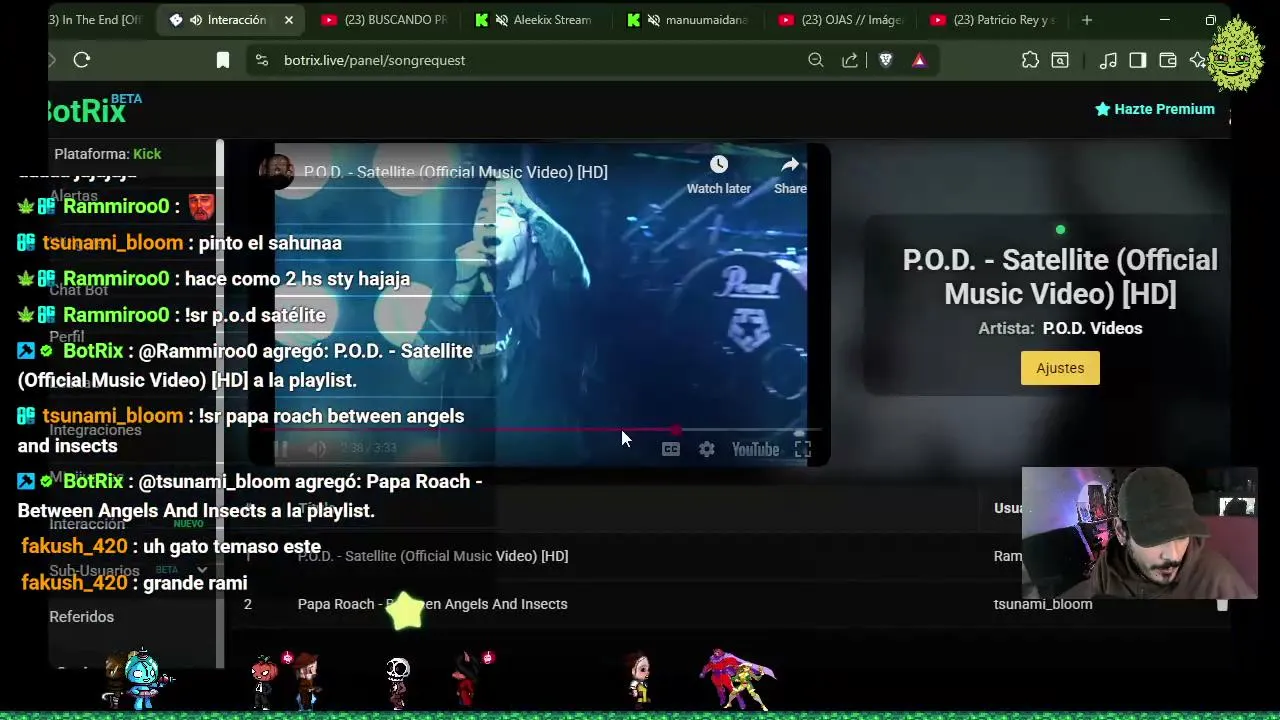Open the browser extensions puzzle icon
1280x720 pixels.
coord(1030,60)
